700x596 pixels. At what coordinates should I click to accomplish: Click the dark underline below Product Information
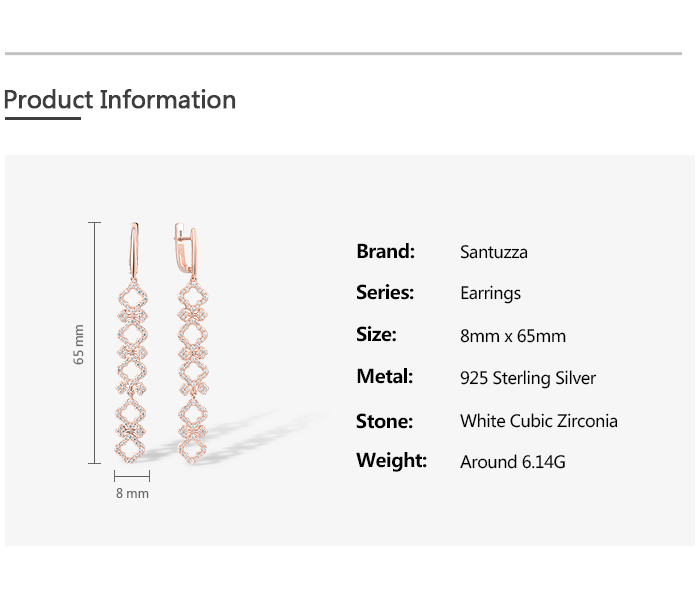click(x=42, y=119)
